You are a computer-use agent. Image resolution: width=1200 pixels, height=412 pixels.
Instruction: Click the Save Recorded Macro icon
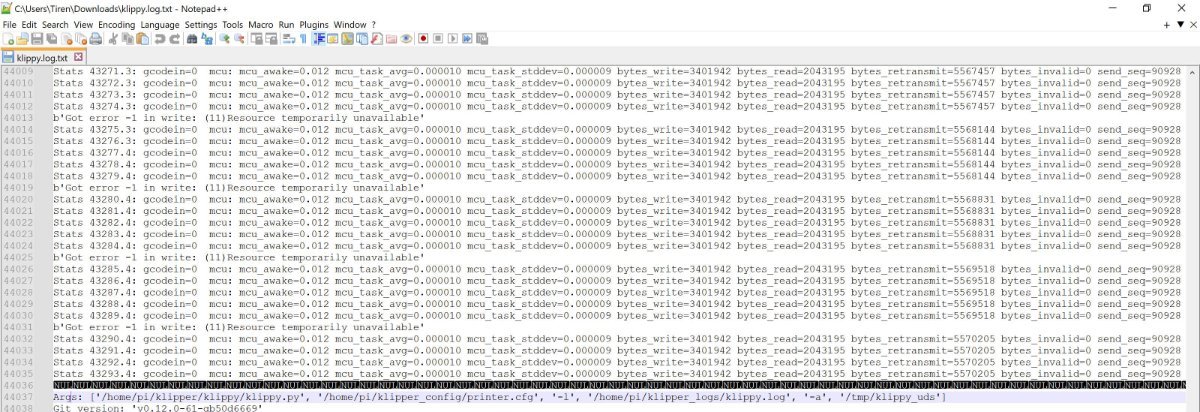[x=482, y=39]
